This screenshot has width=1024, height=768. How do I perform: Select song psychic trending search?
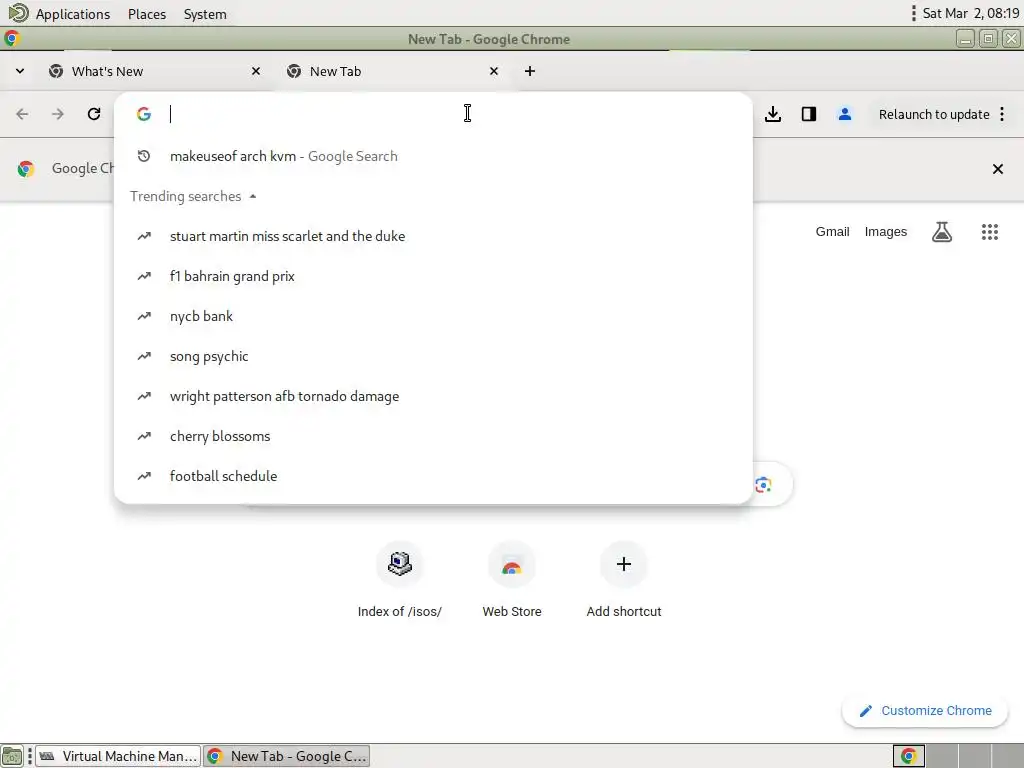click(433, 356)
